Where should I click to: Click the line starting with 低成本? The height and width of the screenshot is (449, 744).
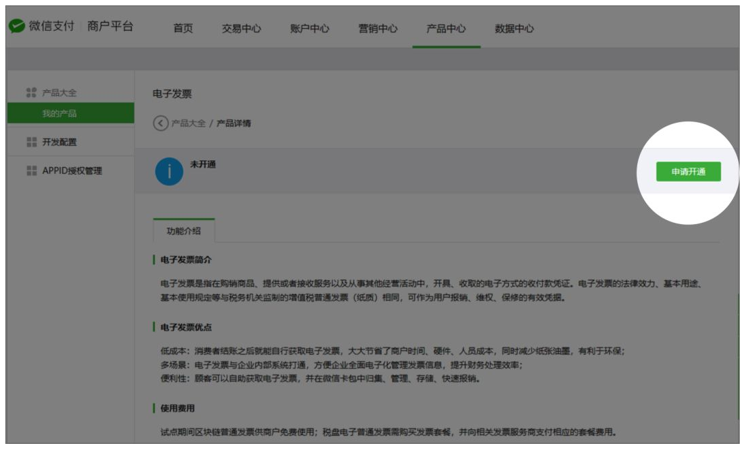tap(393, 351)
